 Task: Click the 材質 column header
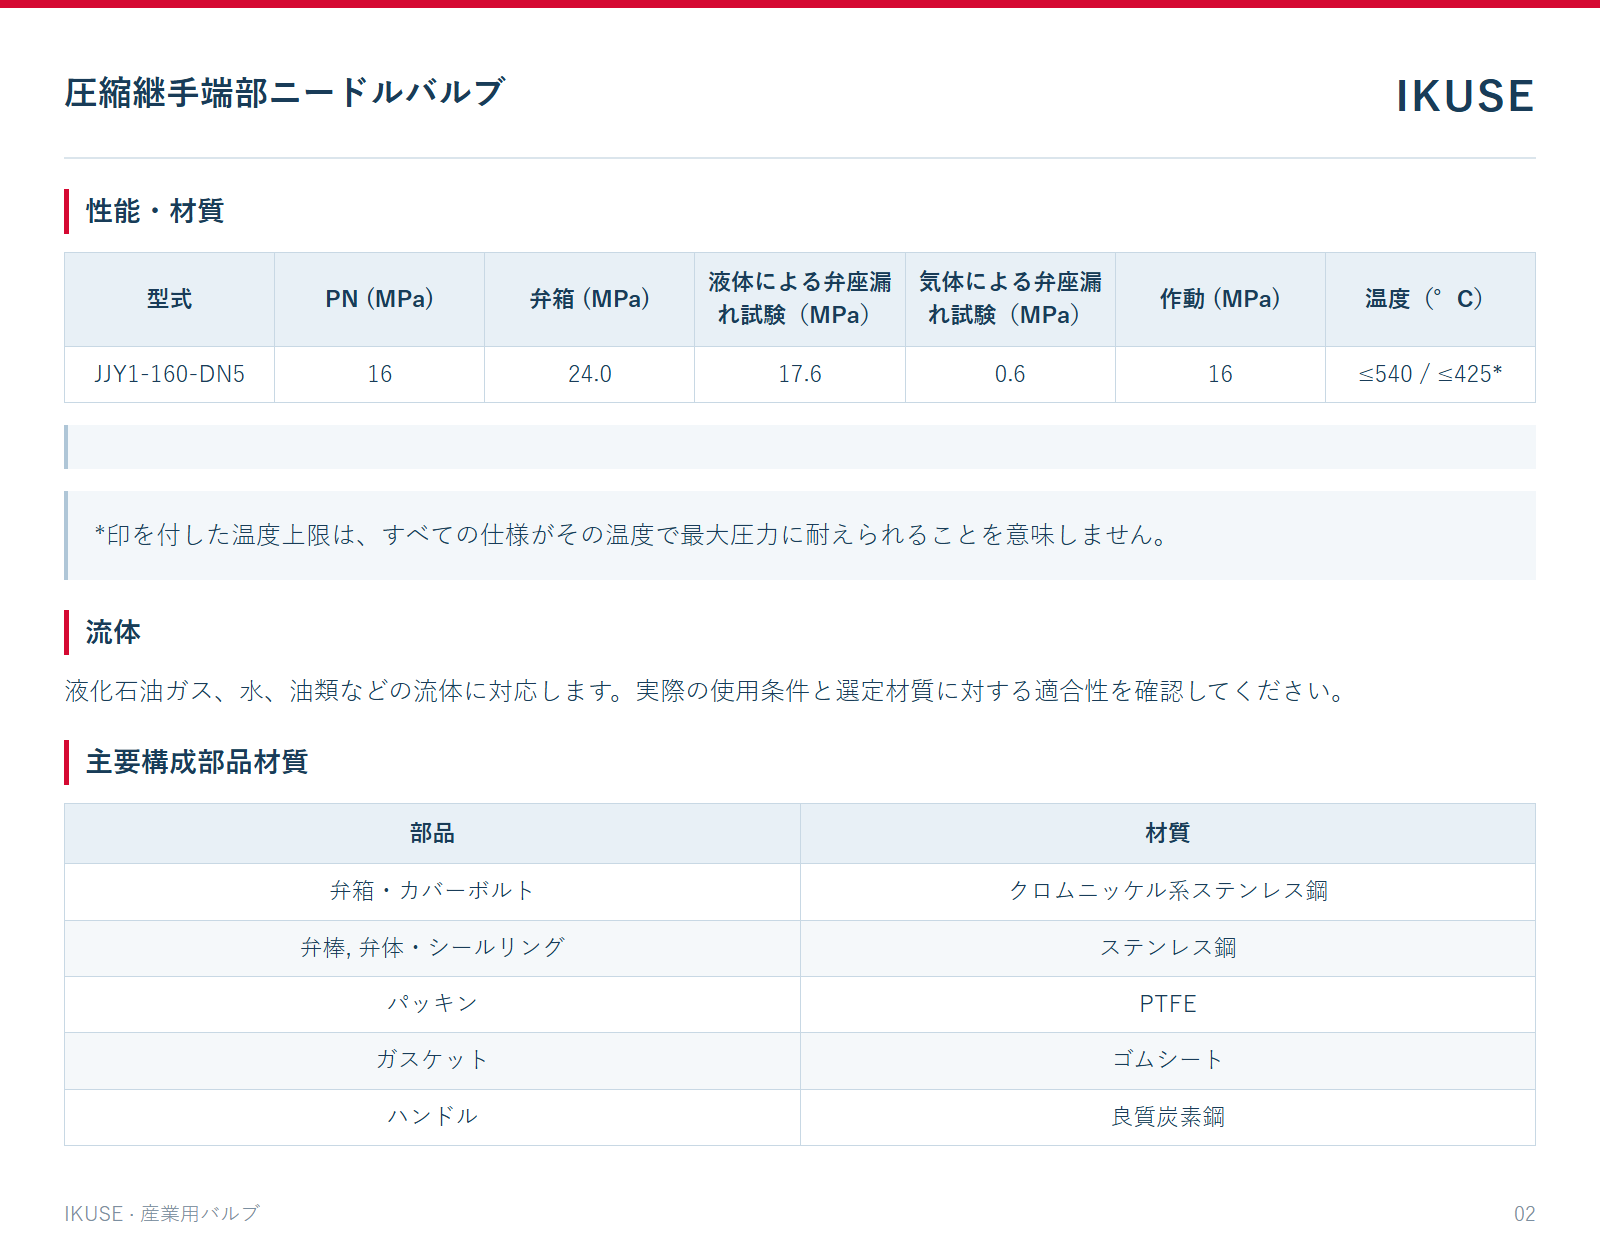(1168, 833)
